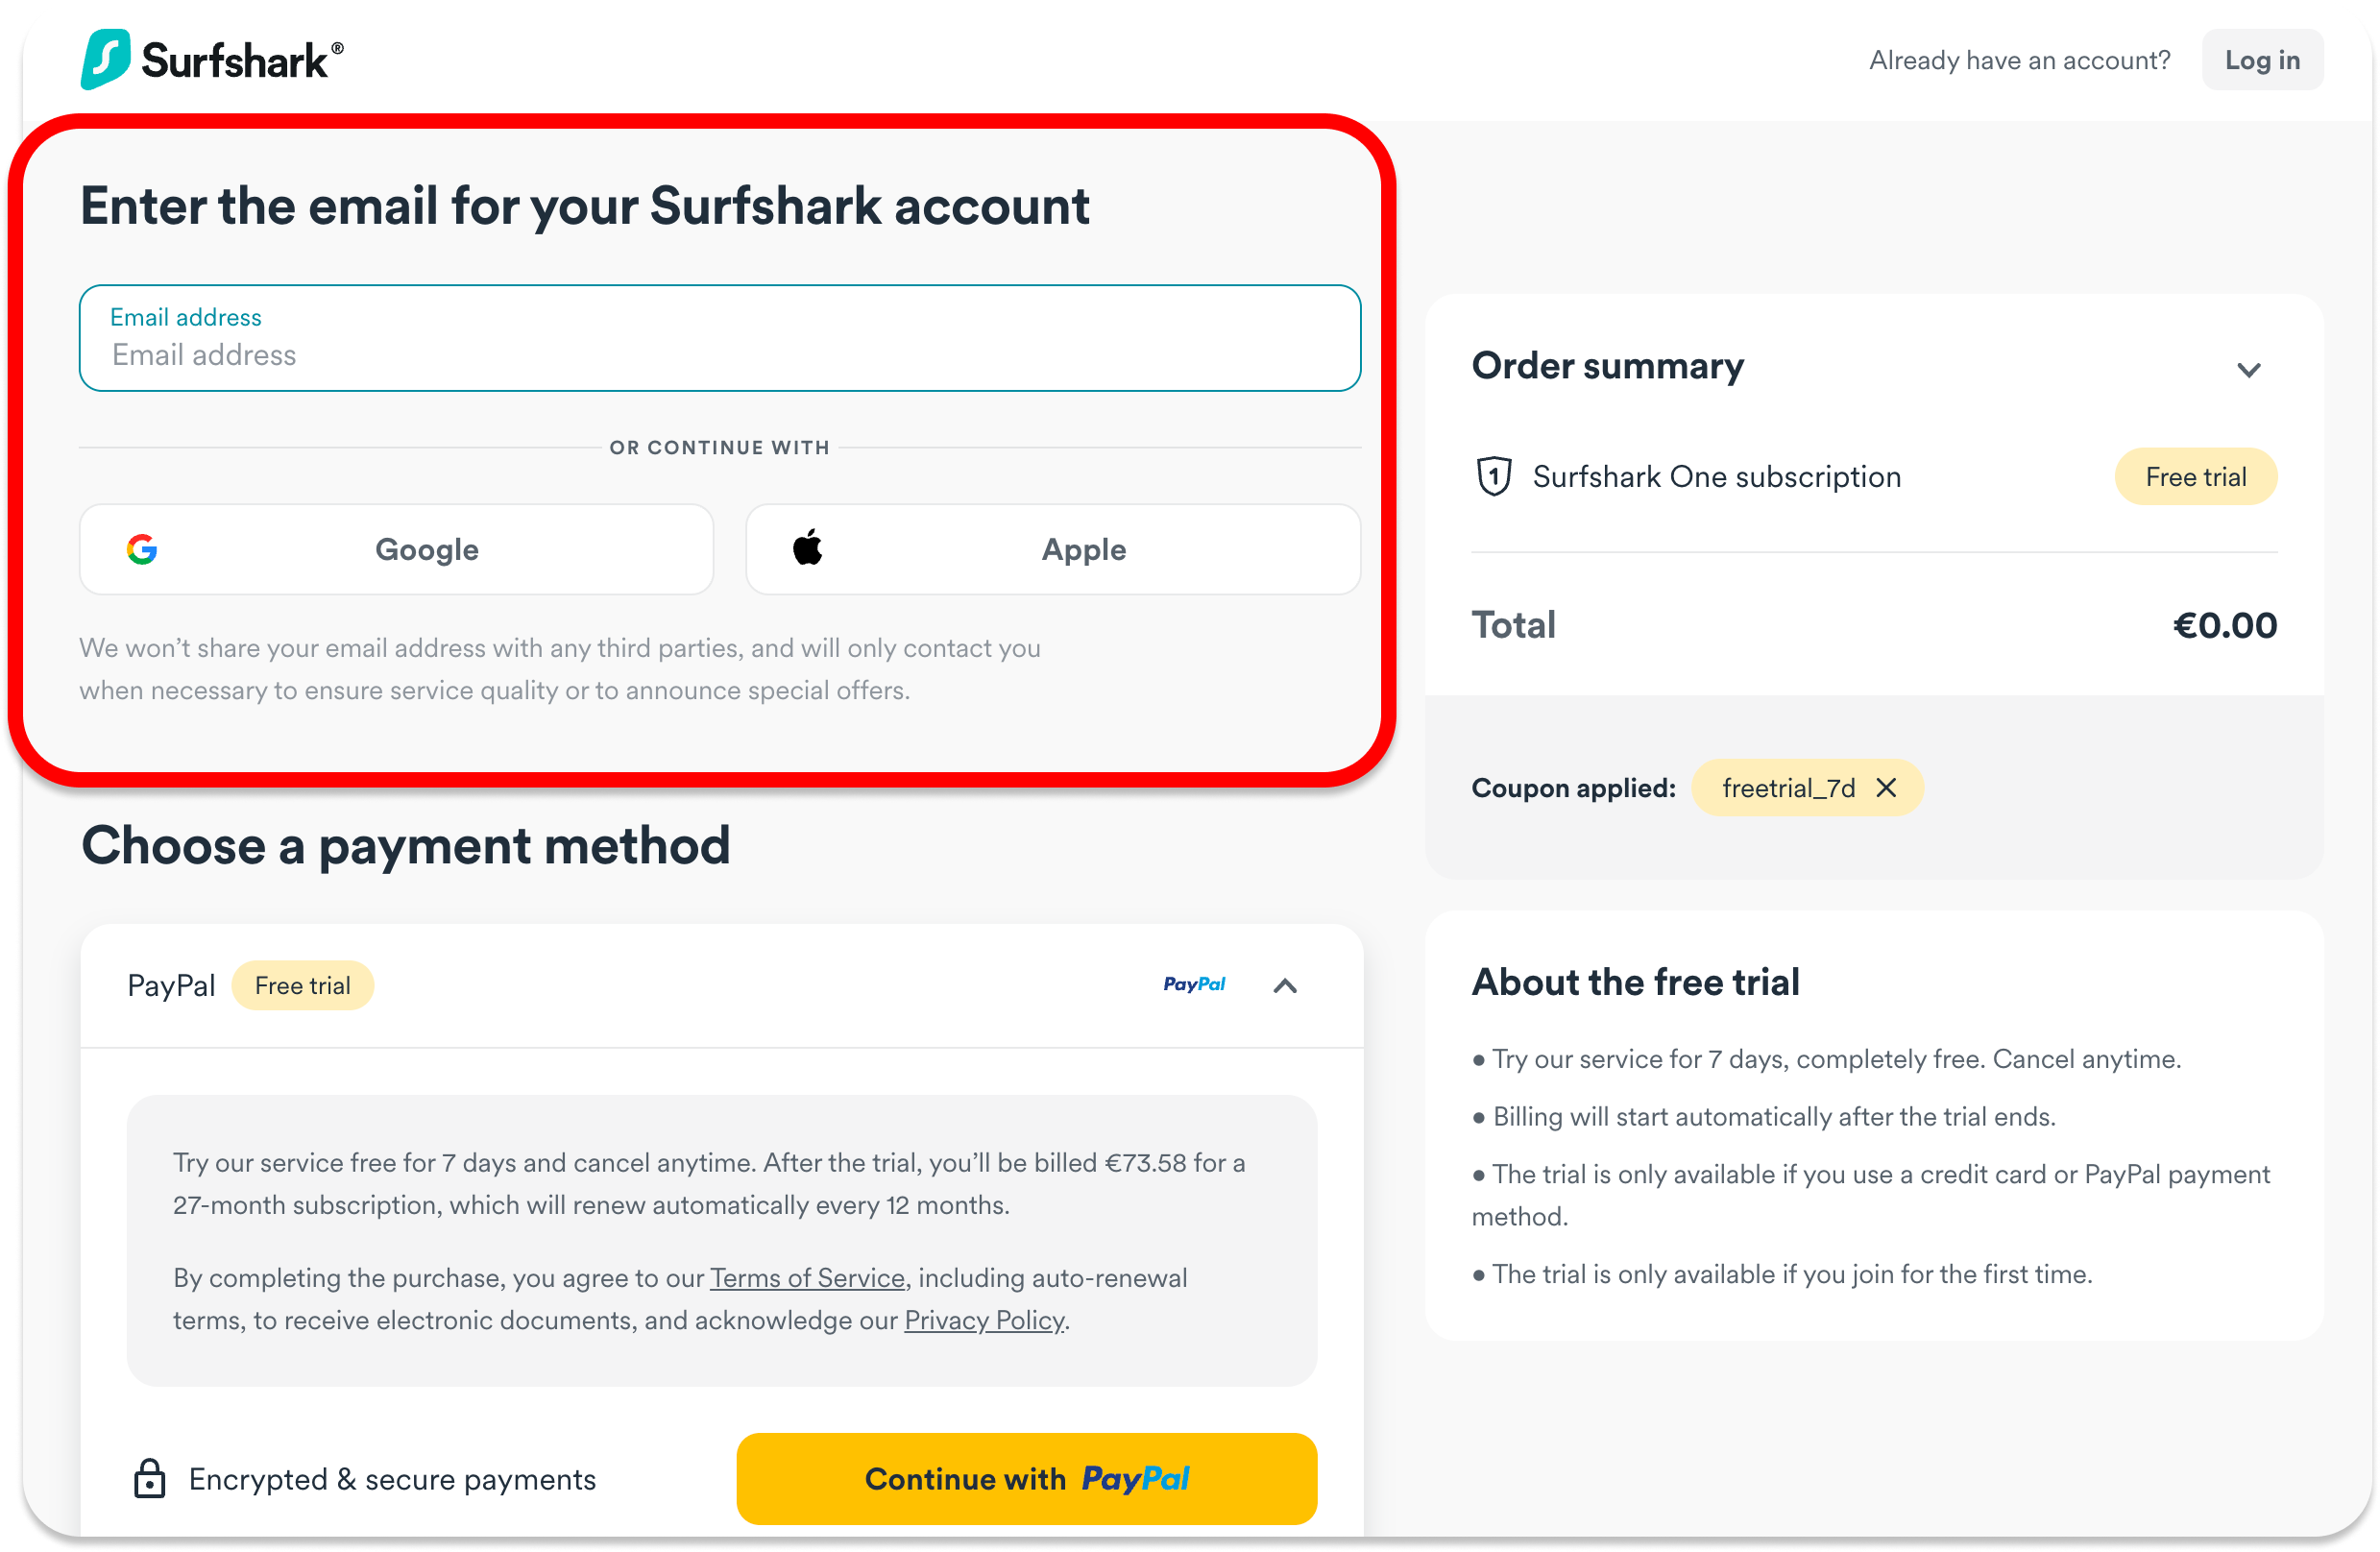Viewport: 2380px width, 1552px height.
Task: Click the PayPal logo in payment header
Action: pos(1194,985)
